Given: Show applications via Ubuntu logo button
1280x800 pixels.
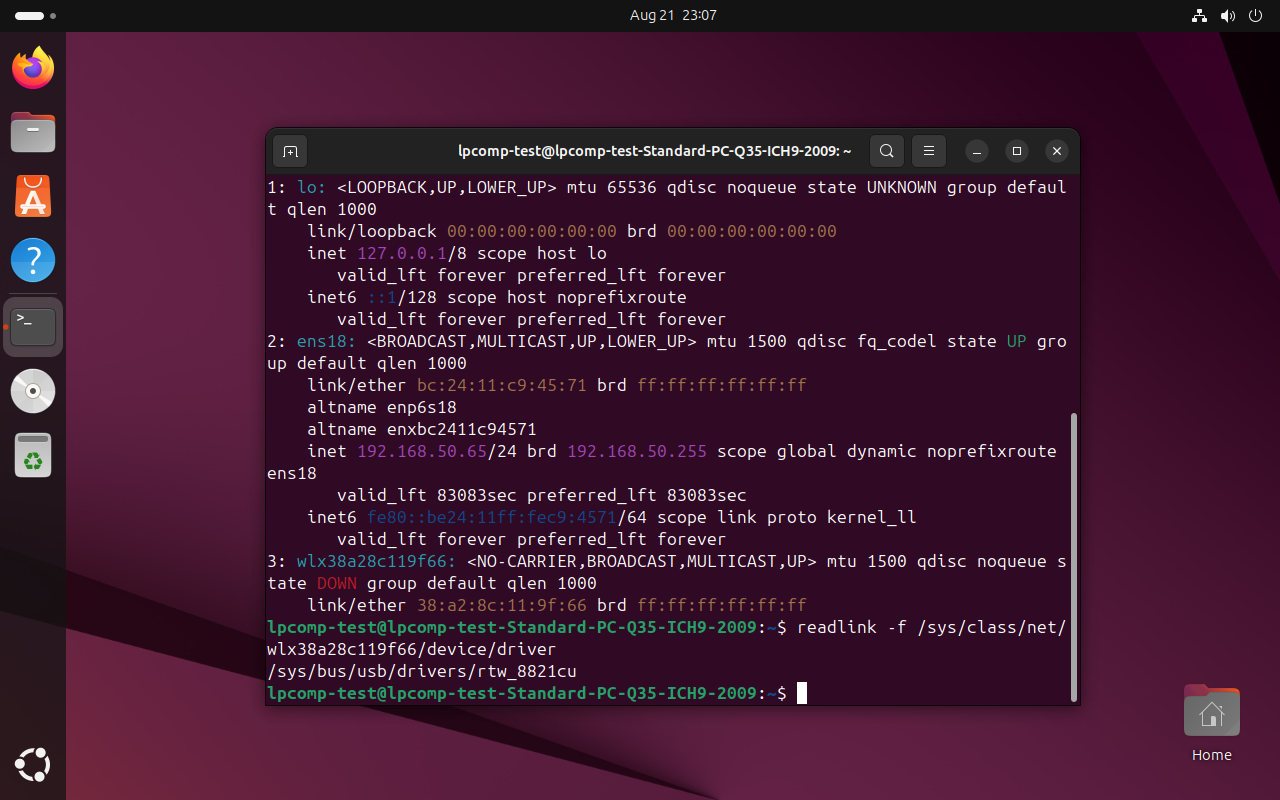Looking at the screenshot, I should (x=33, y=766).
